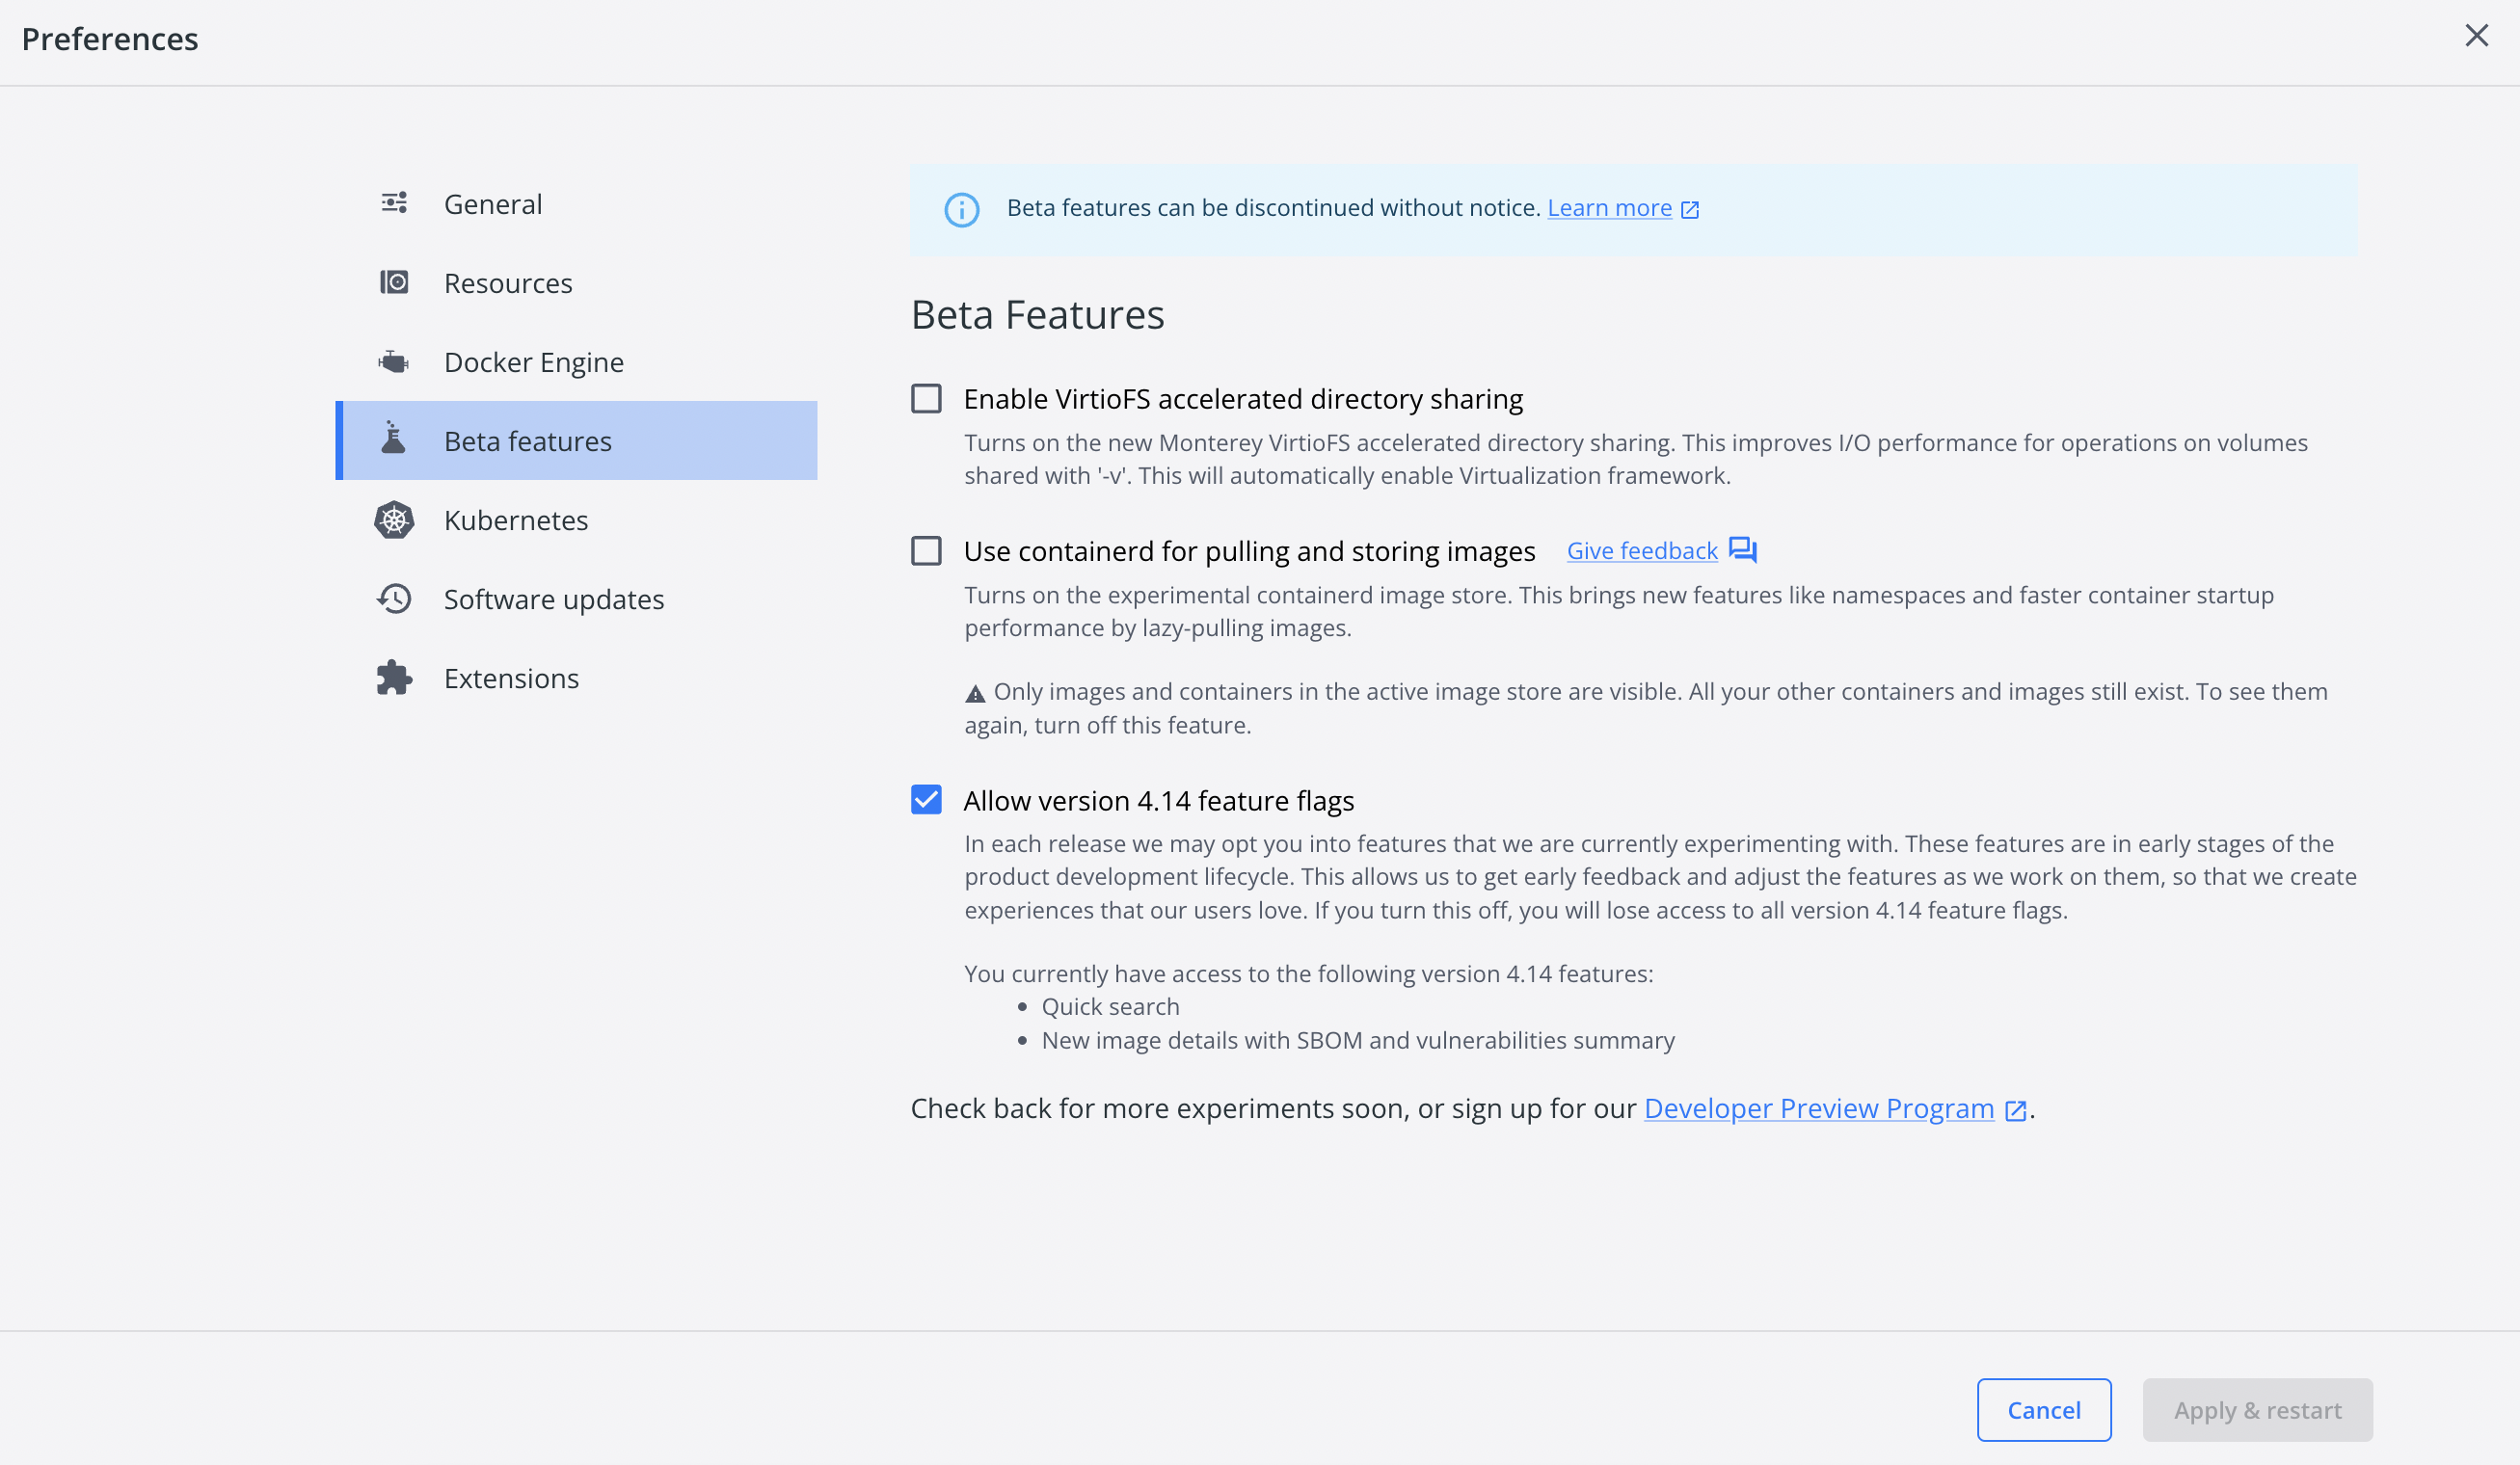
Task: Switch to Software updates section
Action: coord(553,598)
